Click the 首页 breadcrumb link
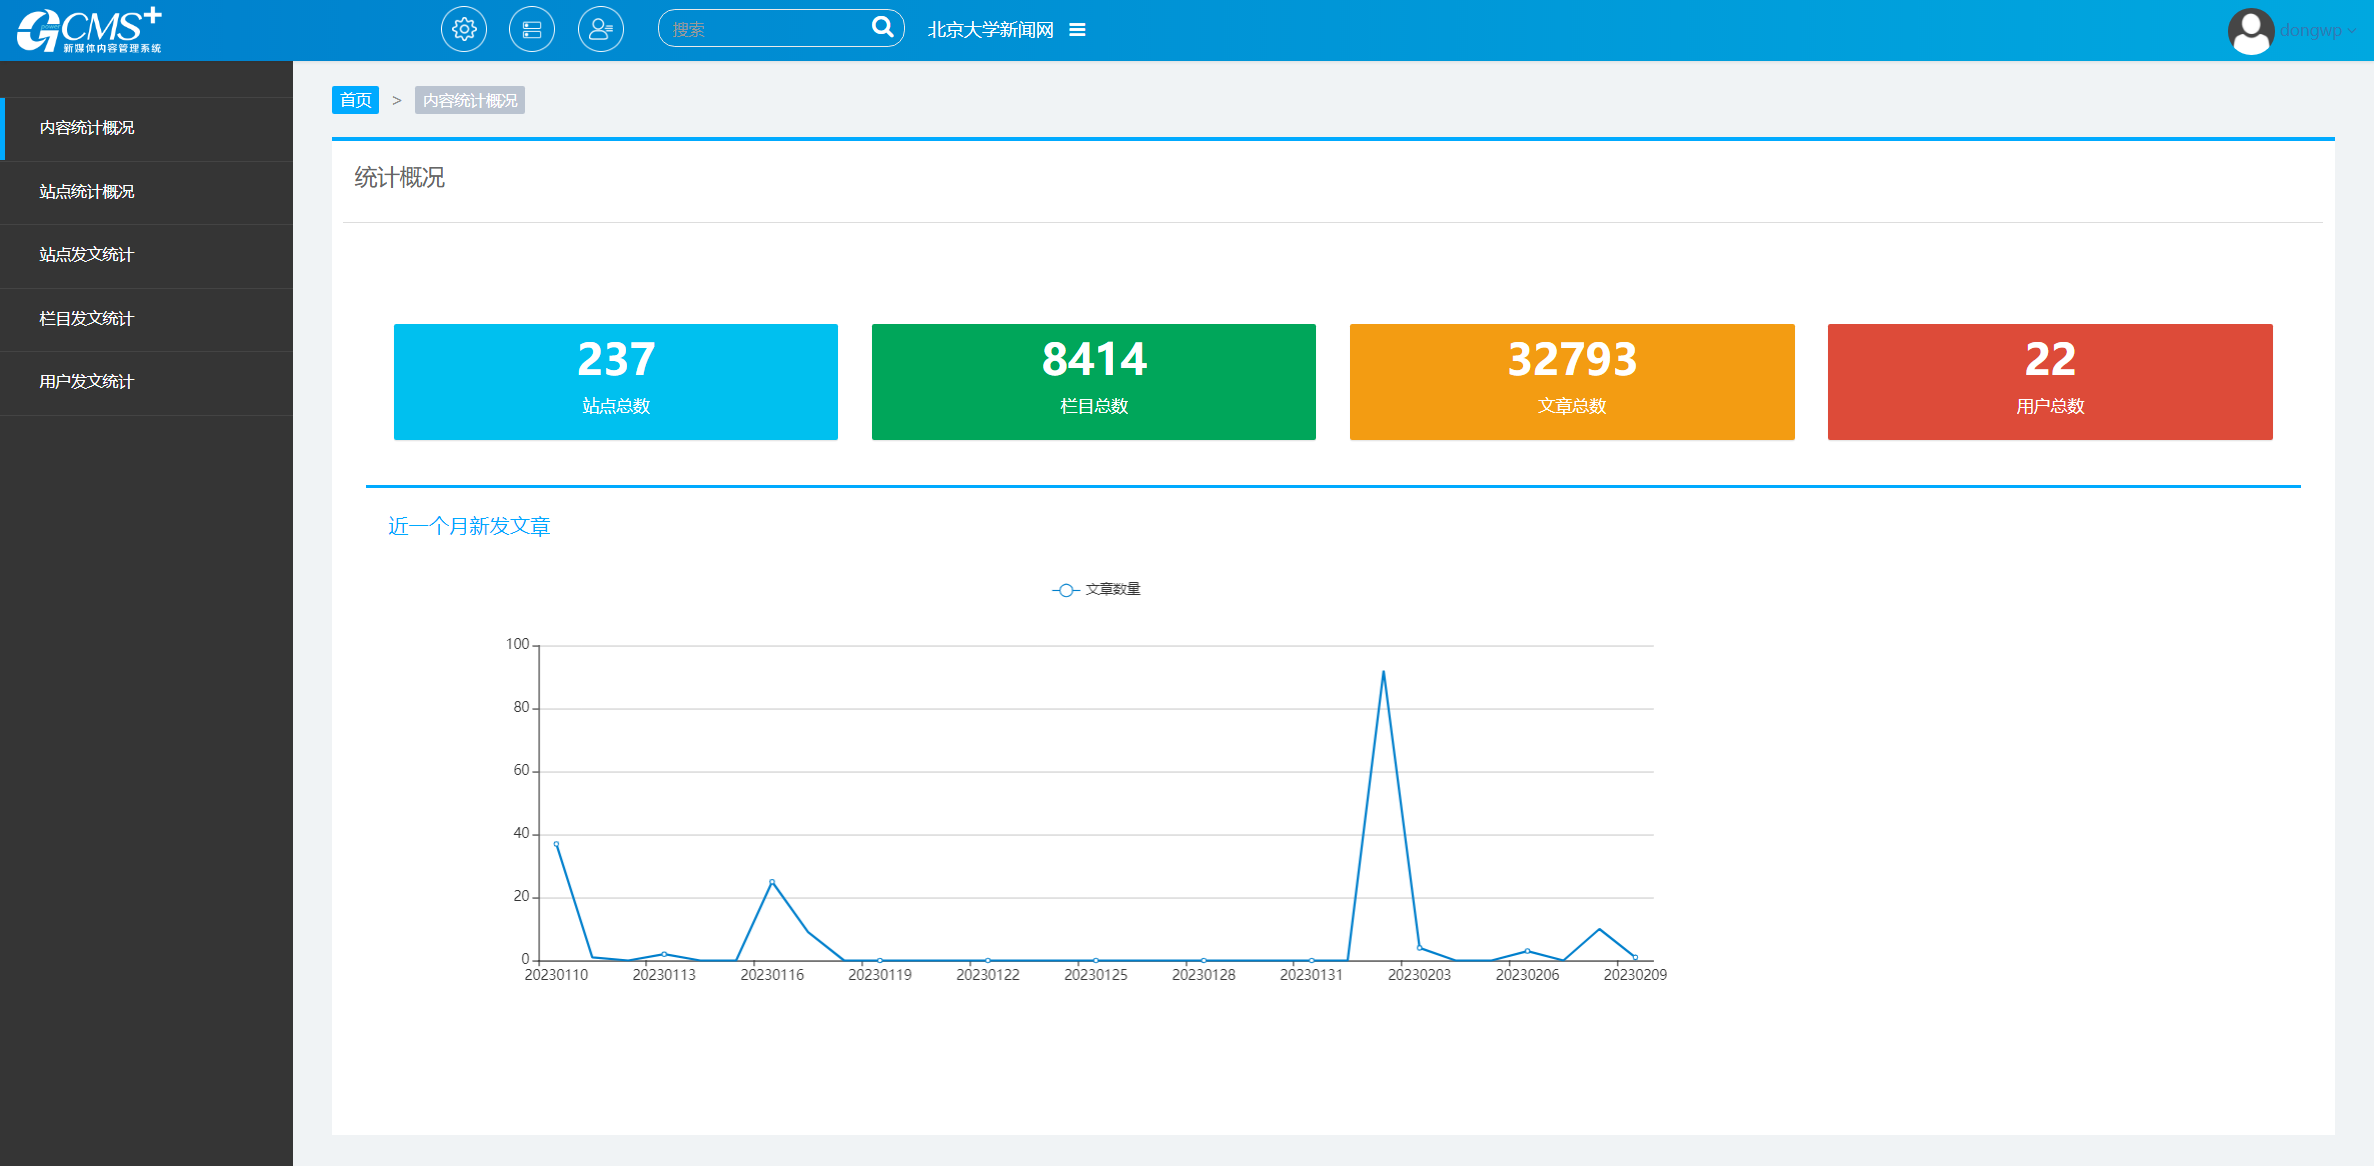 pyautogui.click(x=355, y=100)
